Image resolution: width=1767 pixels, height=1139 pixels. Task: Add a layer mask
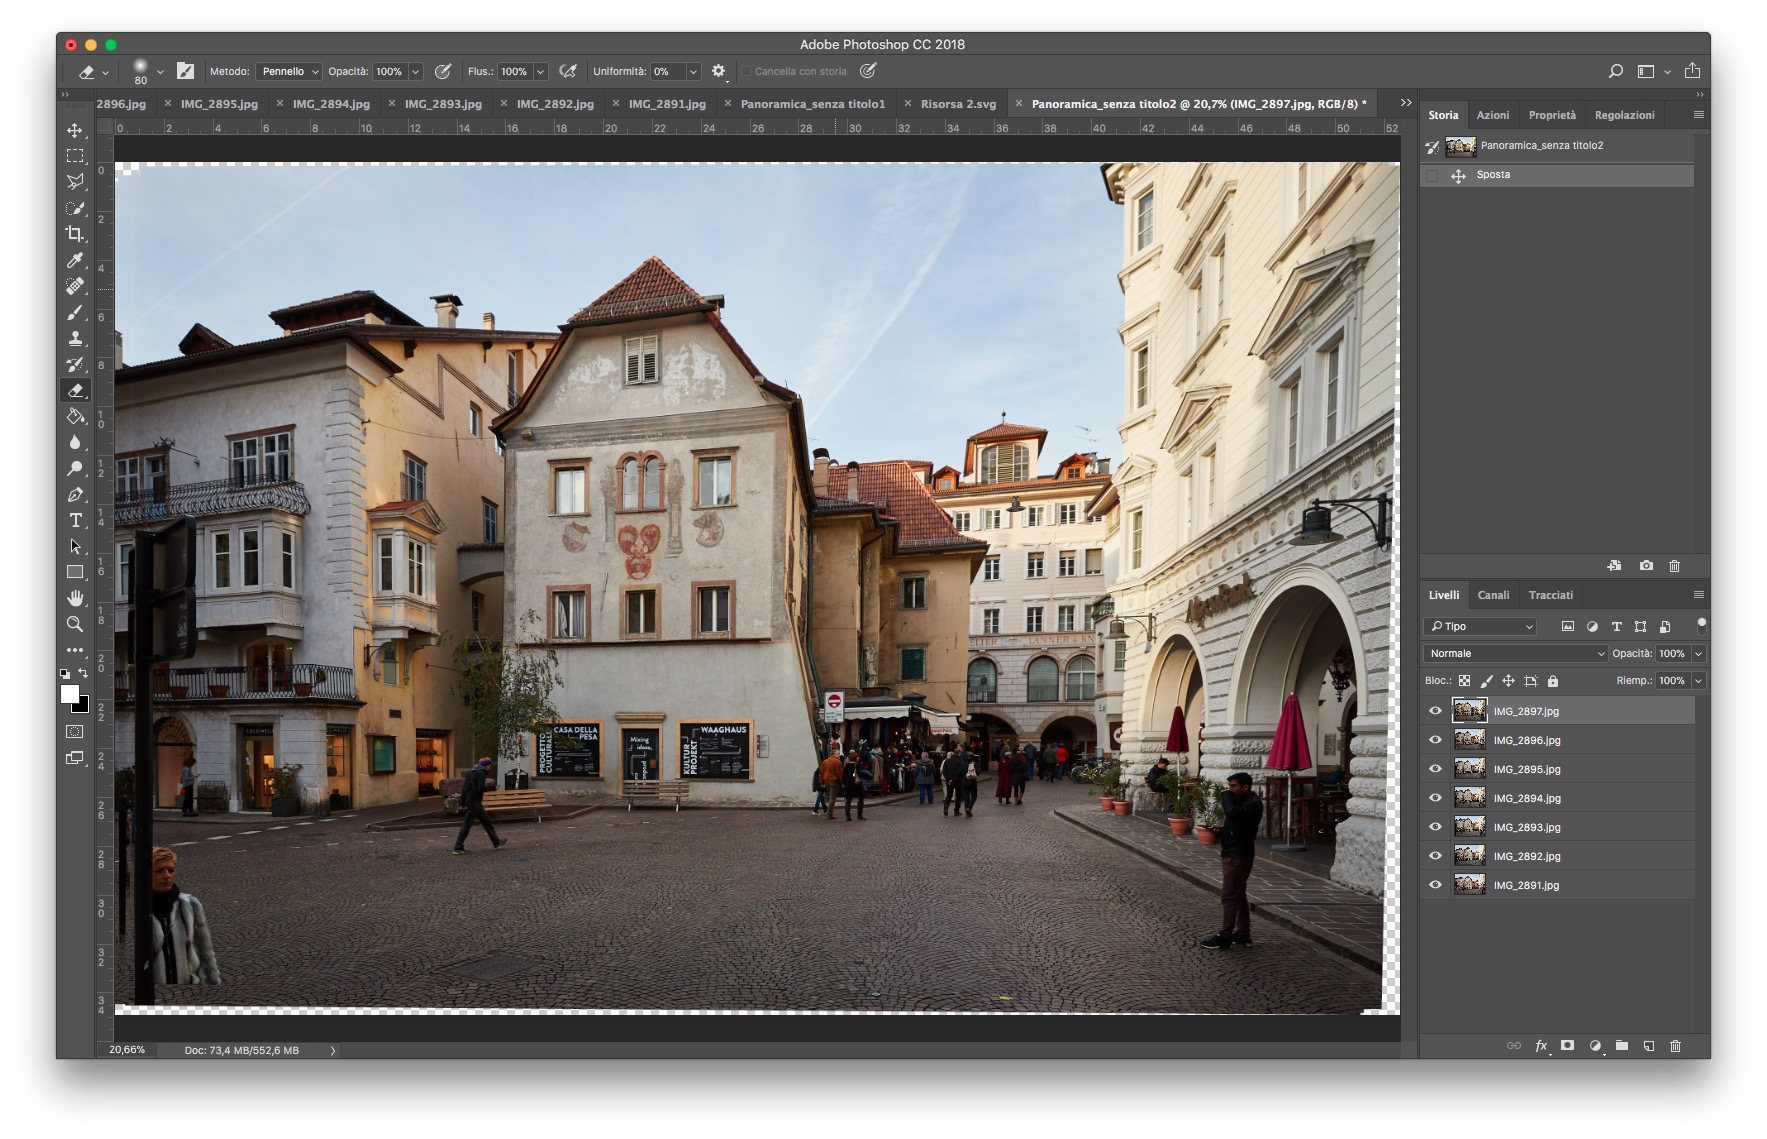pyautogui.click(x=1568, y=1046)
